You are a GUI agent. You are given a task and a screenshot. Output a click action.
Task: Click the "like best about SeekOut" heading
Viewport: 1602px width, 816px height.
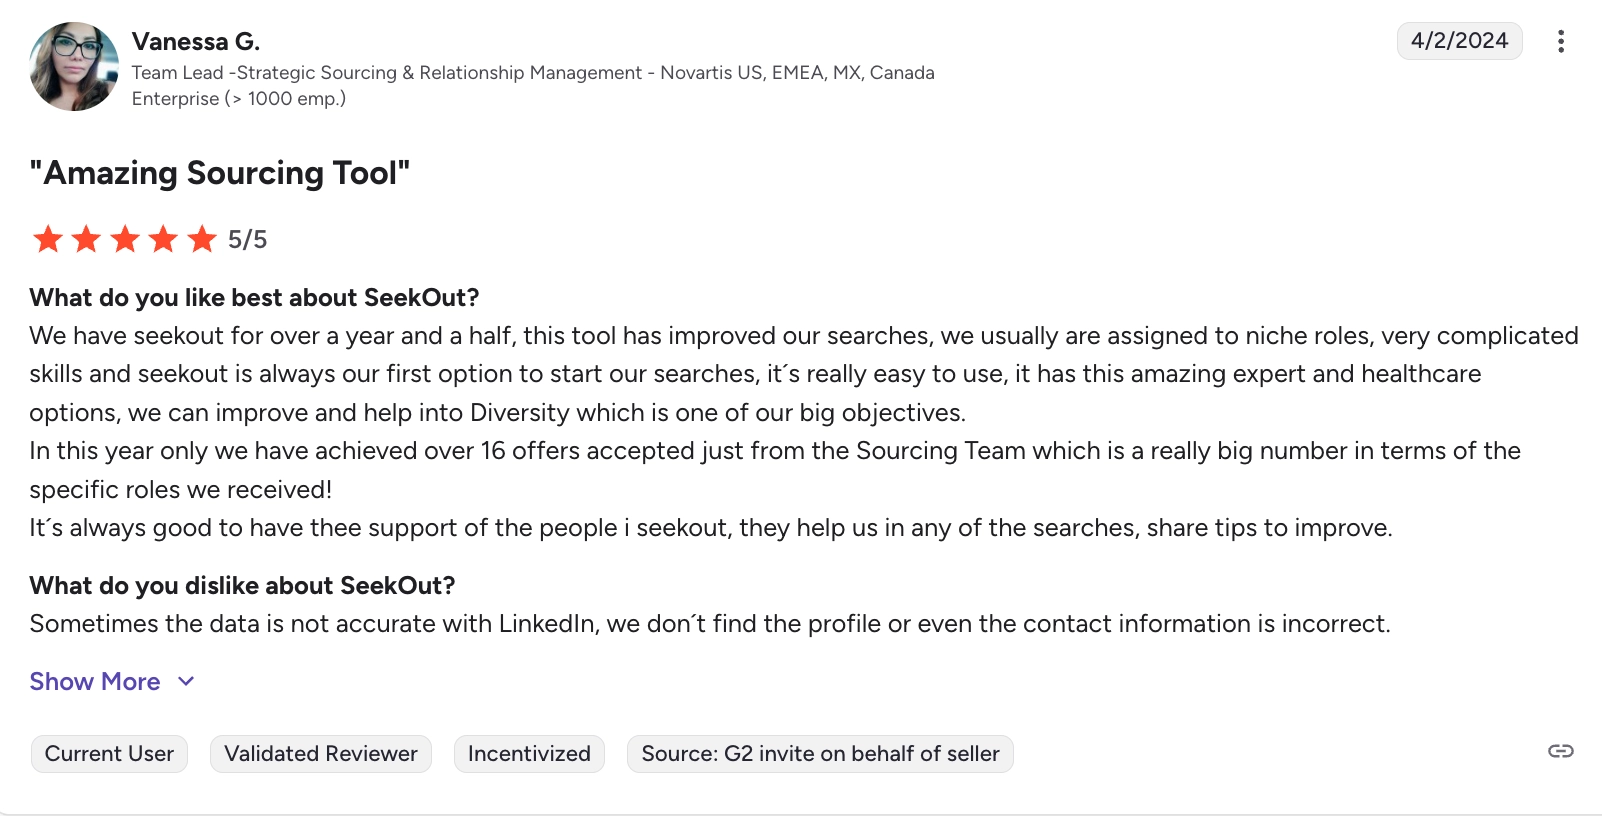(x=254, y=298)
